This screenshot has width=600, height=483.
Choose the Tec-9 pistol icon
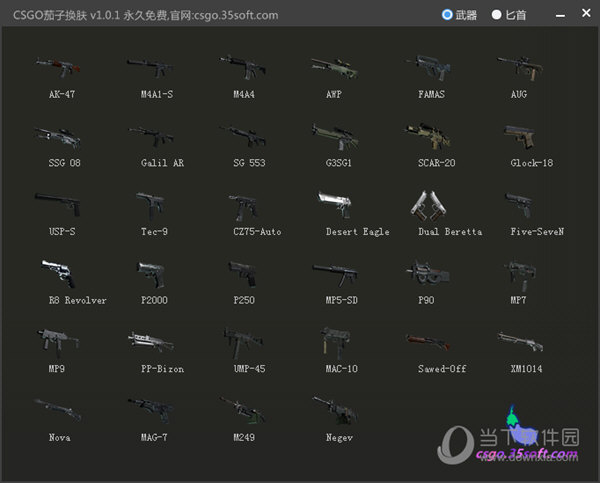point(150,206)
